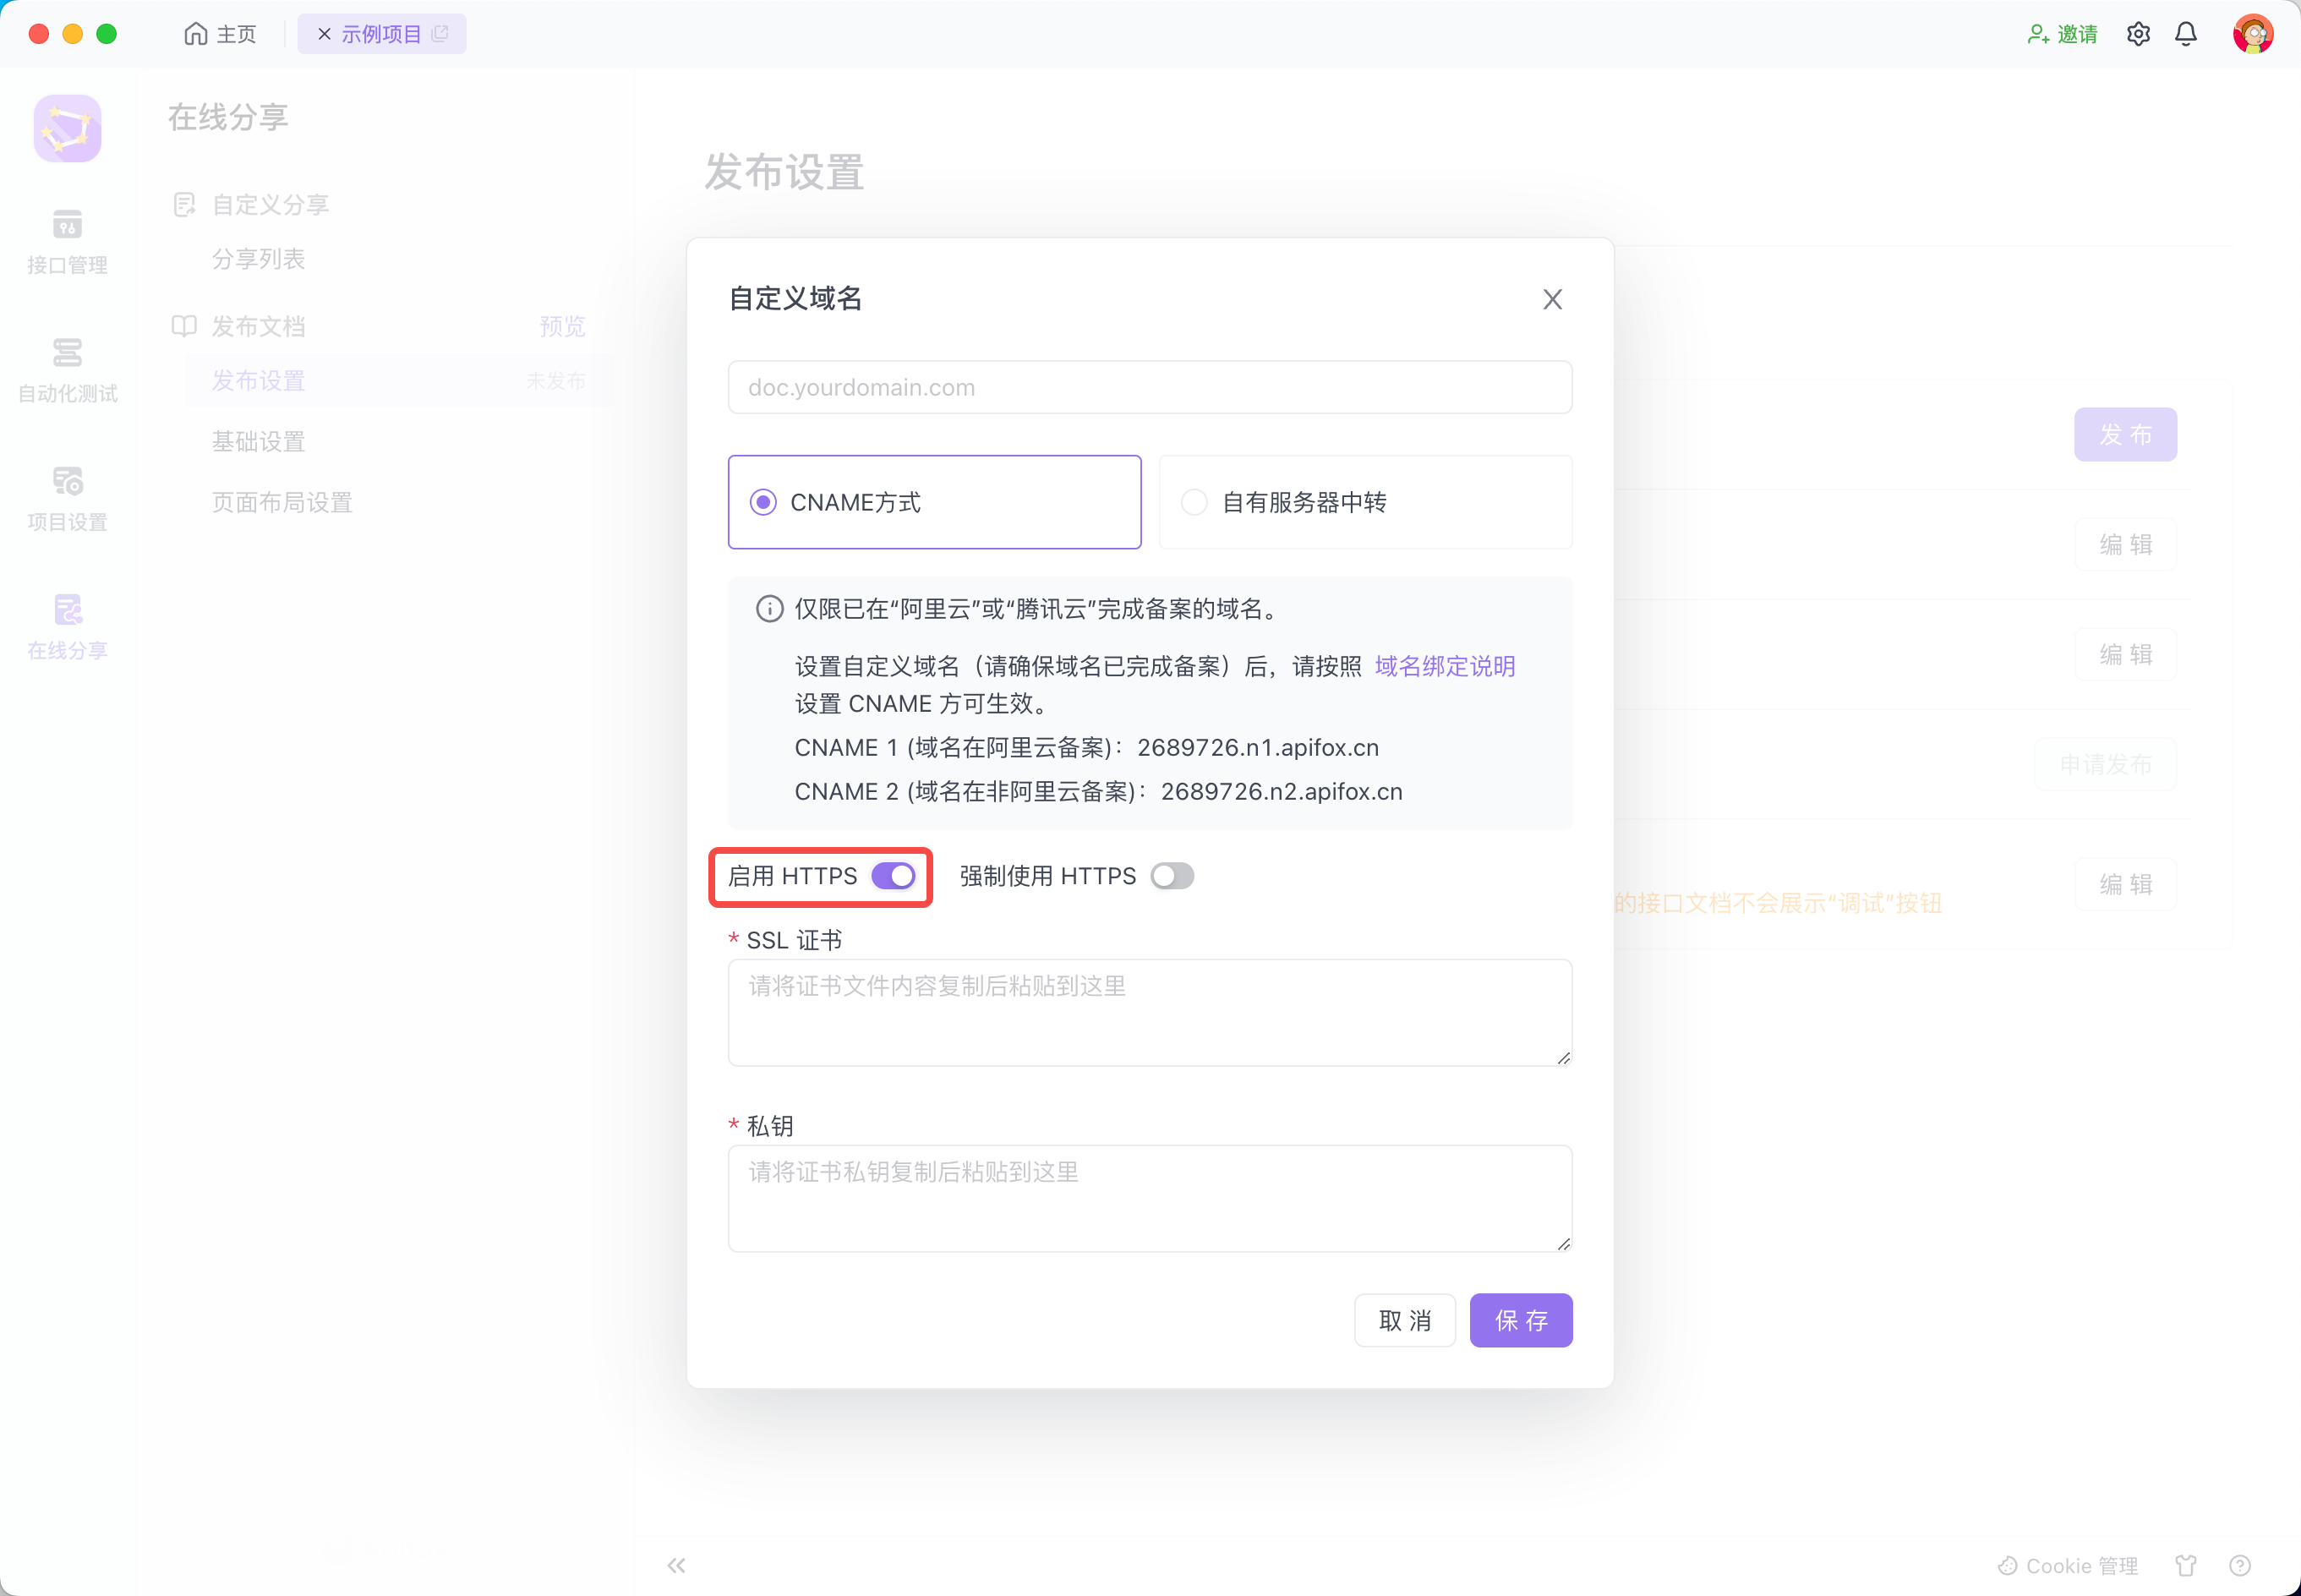
Task: Toggle the 启用 HTTPS switch
Action: coord(893,876)
